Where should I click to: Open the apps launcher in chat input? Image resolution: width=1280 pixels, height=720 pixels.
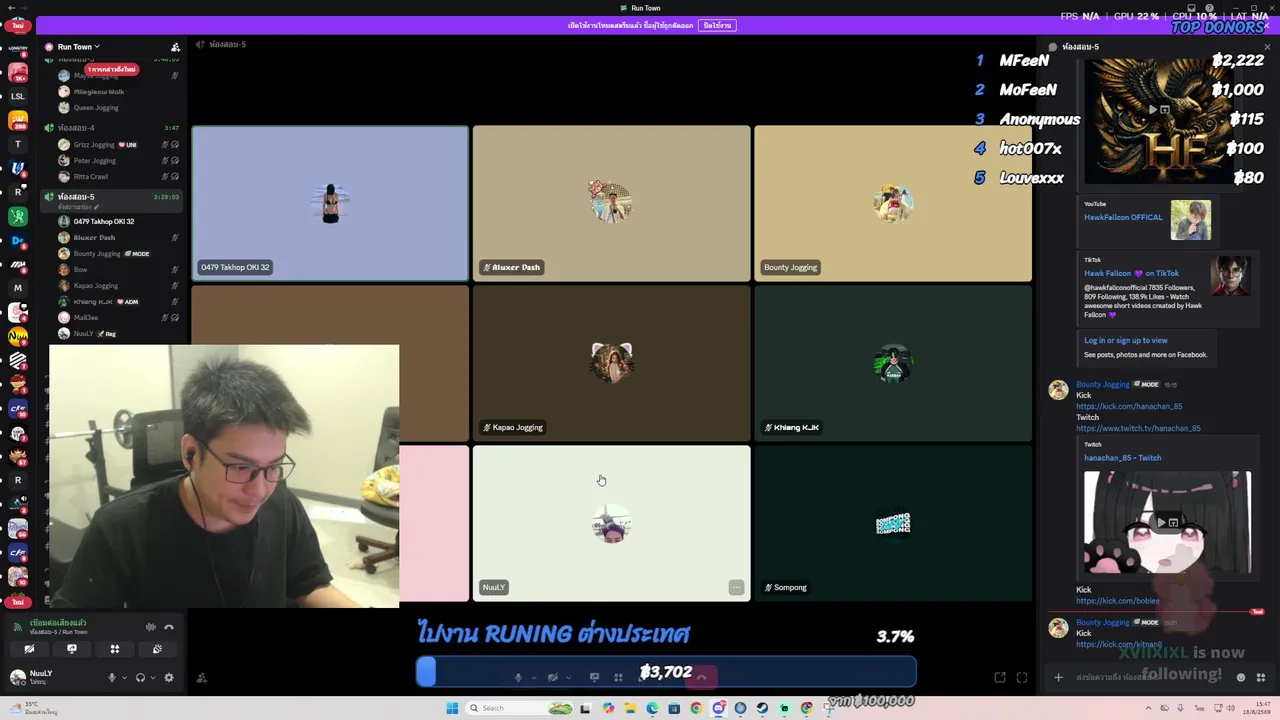[1261, 678]
